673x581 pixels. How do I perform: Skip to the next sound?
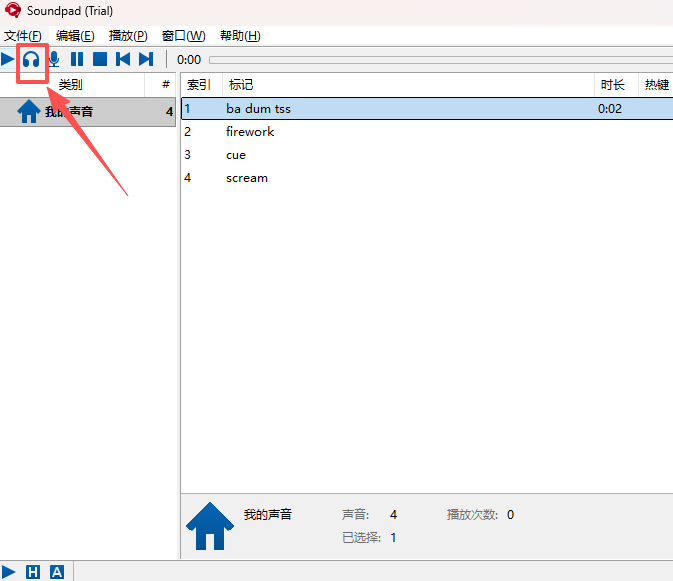[x=146, y=59]
